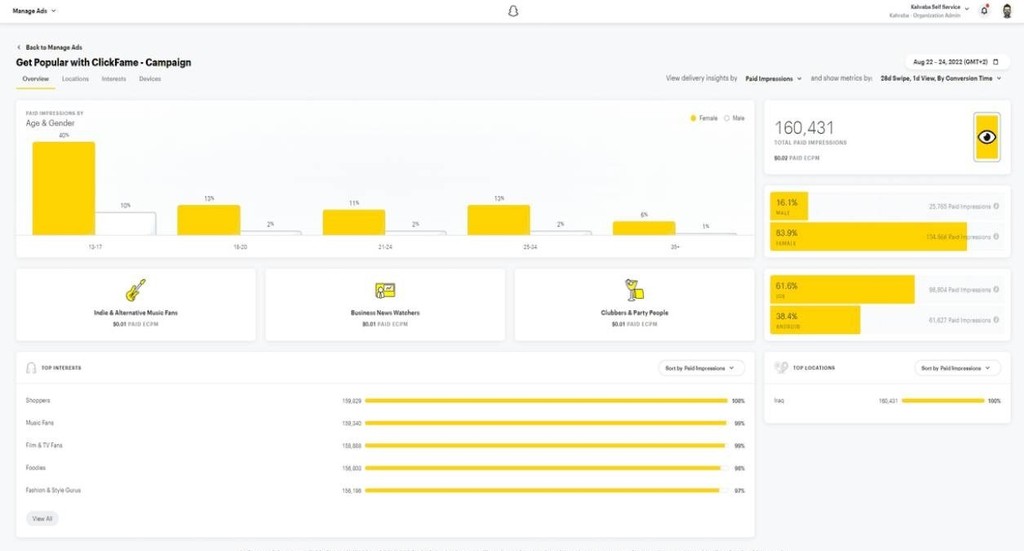Click the Snapchat ghost logo

tap(513, 11)
